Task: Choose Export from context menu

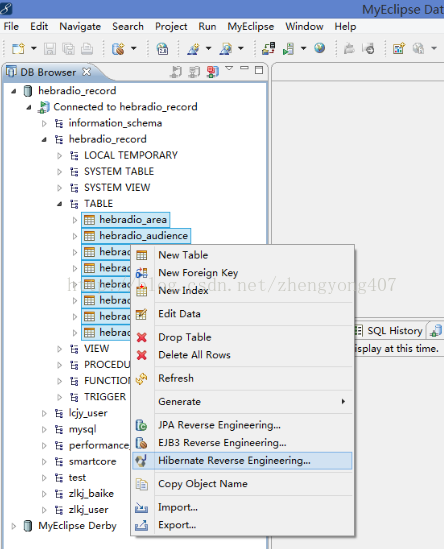Action: pos(242,525)
